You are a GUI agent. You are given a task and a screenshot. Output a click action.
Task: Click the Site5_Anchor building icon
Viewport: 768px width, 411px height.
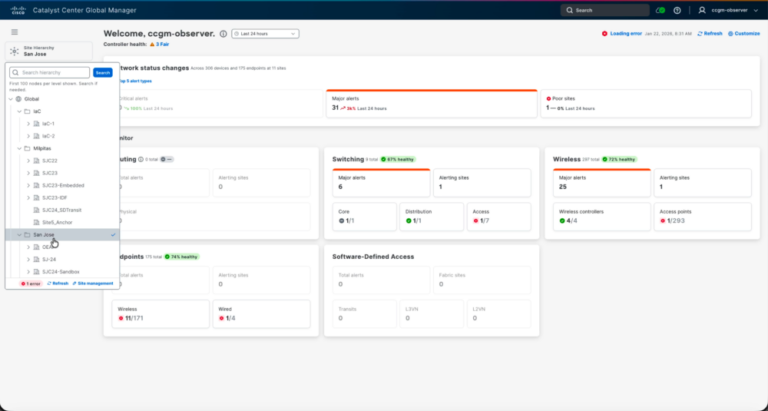click(36, 222)
